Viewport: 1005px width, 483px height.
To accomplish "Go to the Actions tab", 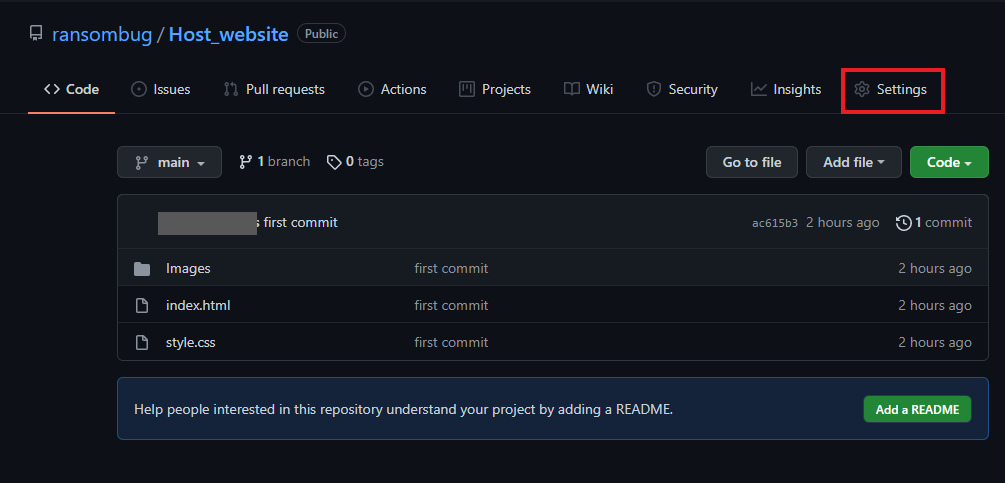I will tap(392, 89).
